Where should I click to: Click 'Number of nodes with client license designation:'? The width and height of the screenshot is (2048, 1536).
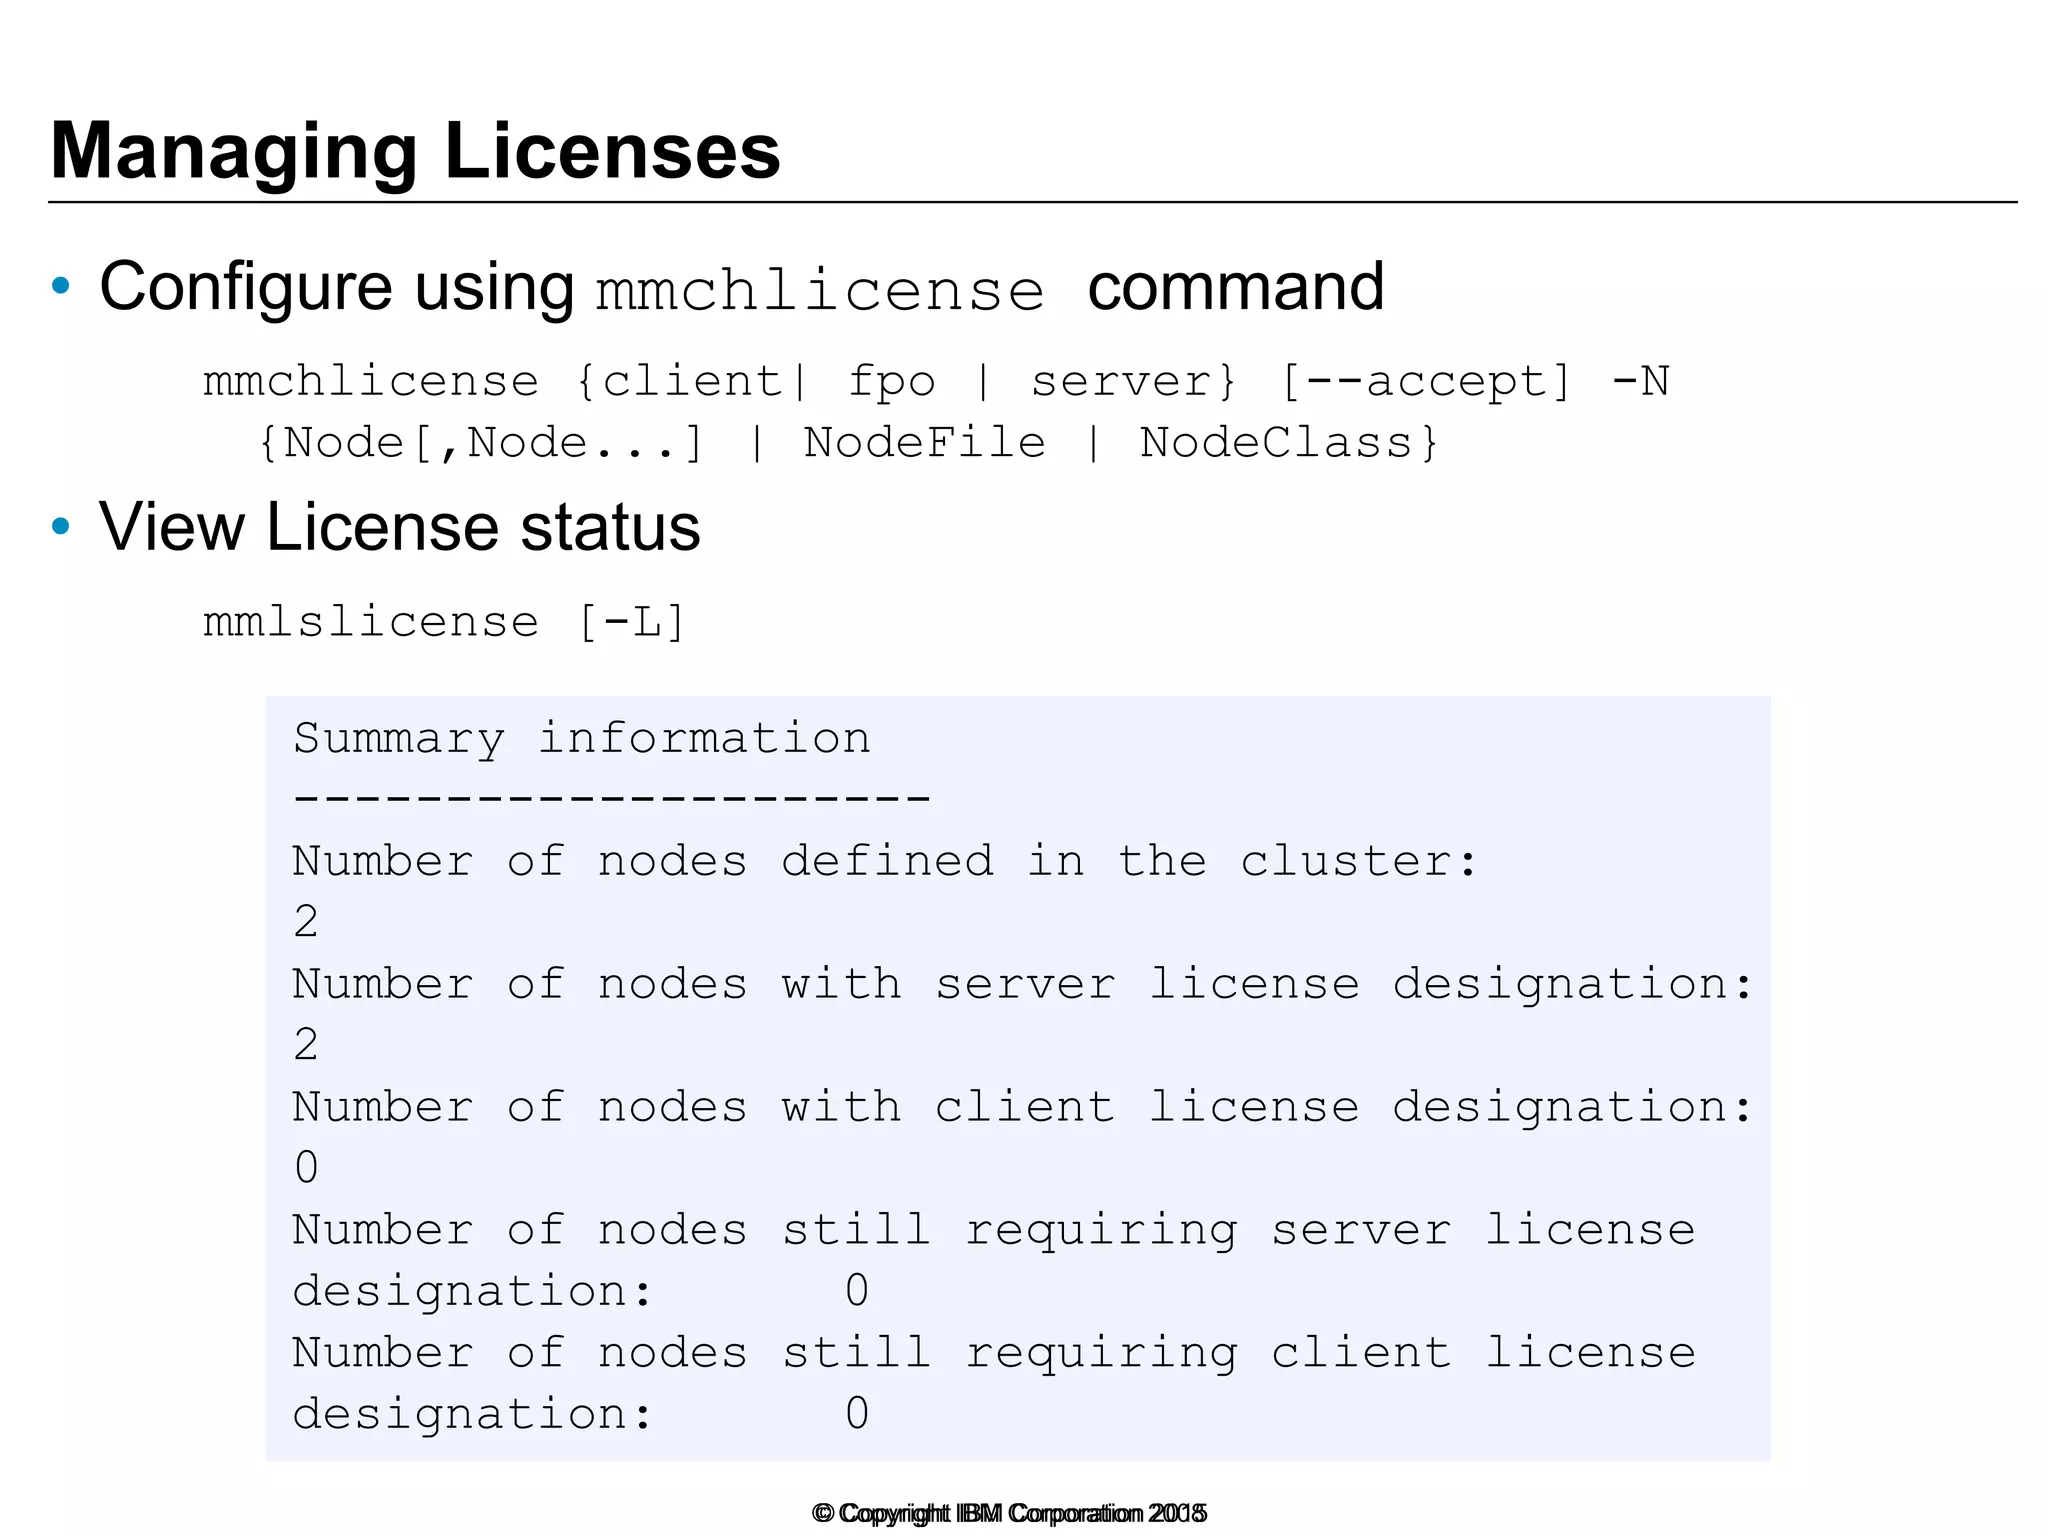tap(1023, 1108)
